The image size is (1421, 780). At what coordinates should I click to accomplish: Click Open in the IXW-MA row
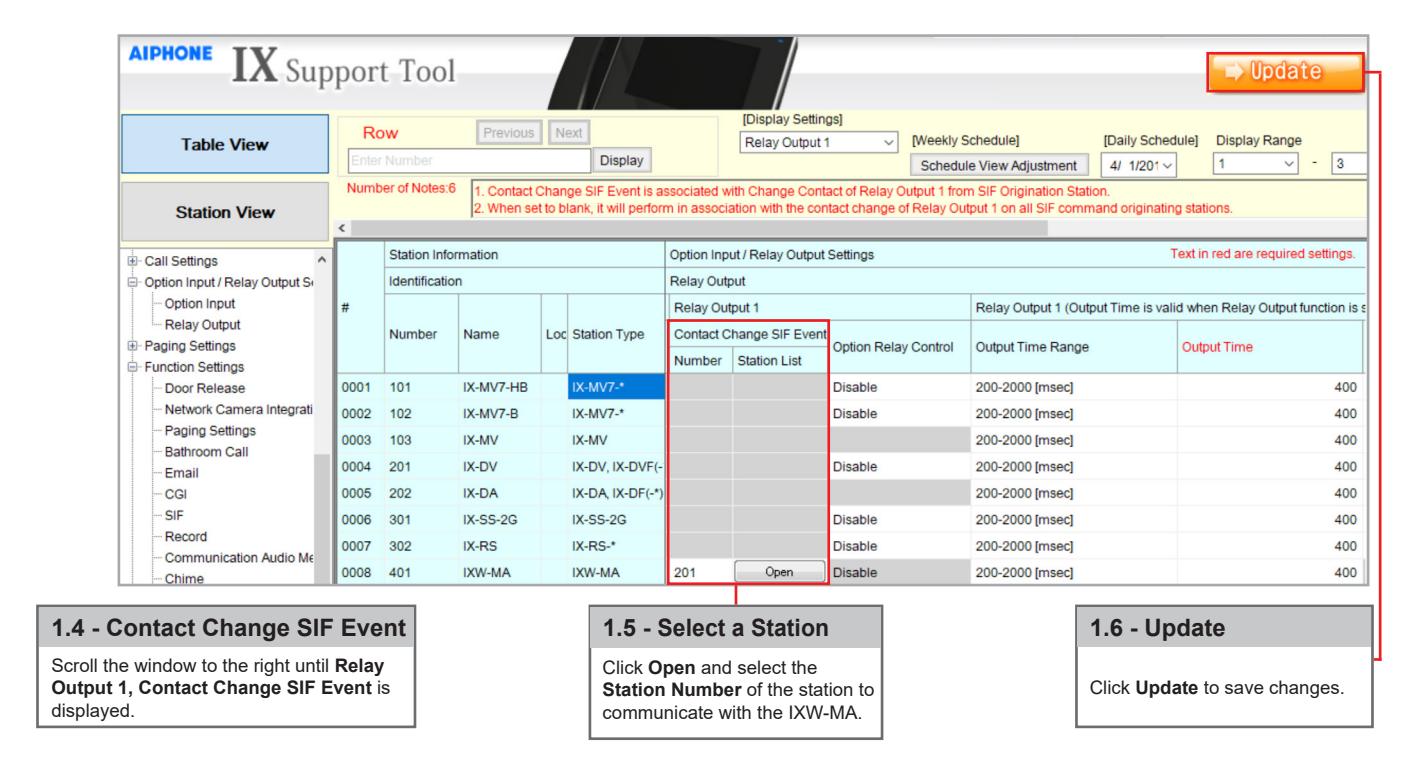778,572
